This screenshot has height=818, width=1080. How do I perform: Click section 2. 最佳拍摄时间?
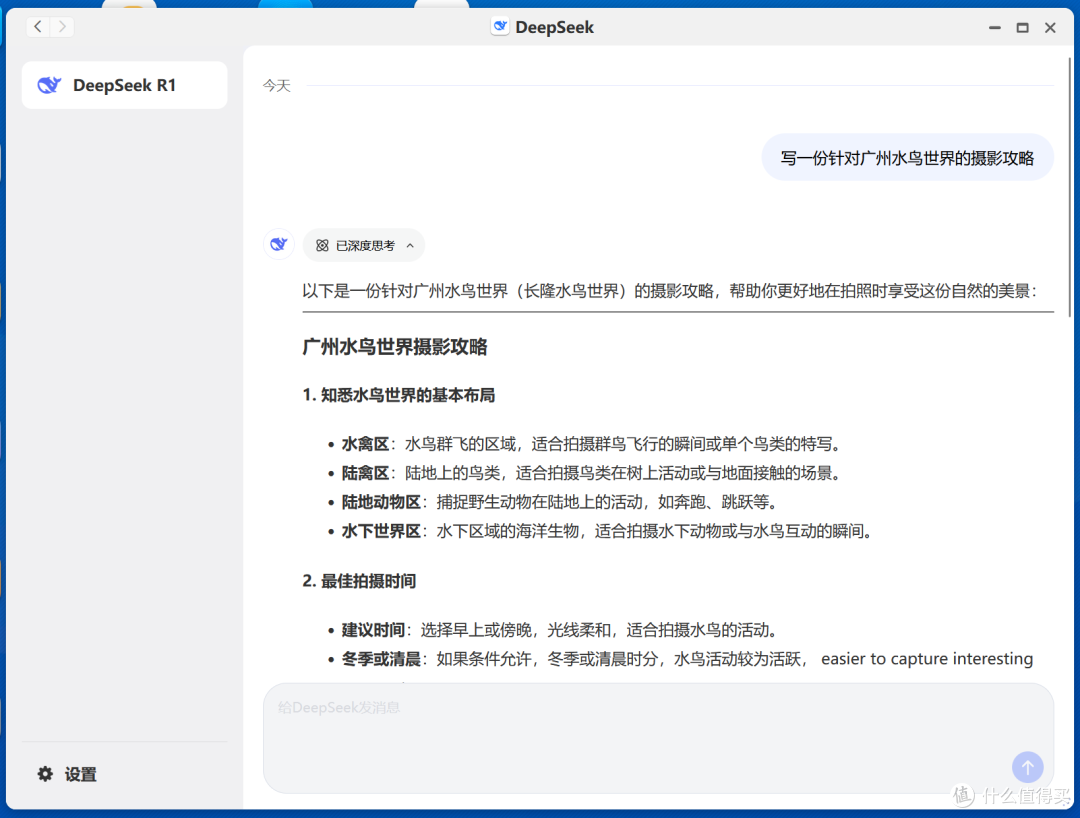point(359,581)
